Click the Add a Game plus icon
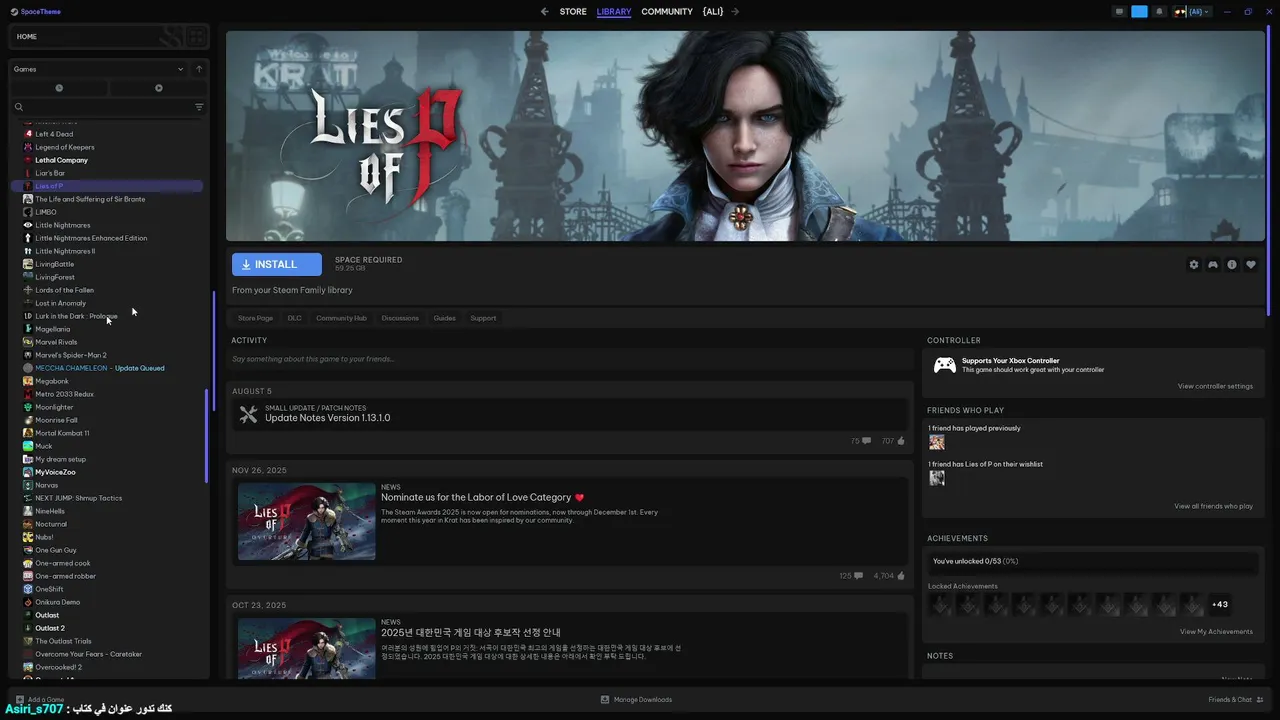1280x720 pixels. 20,700
